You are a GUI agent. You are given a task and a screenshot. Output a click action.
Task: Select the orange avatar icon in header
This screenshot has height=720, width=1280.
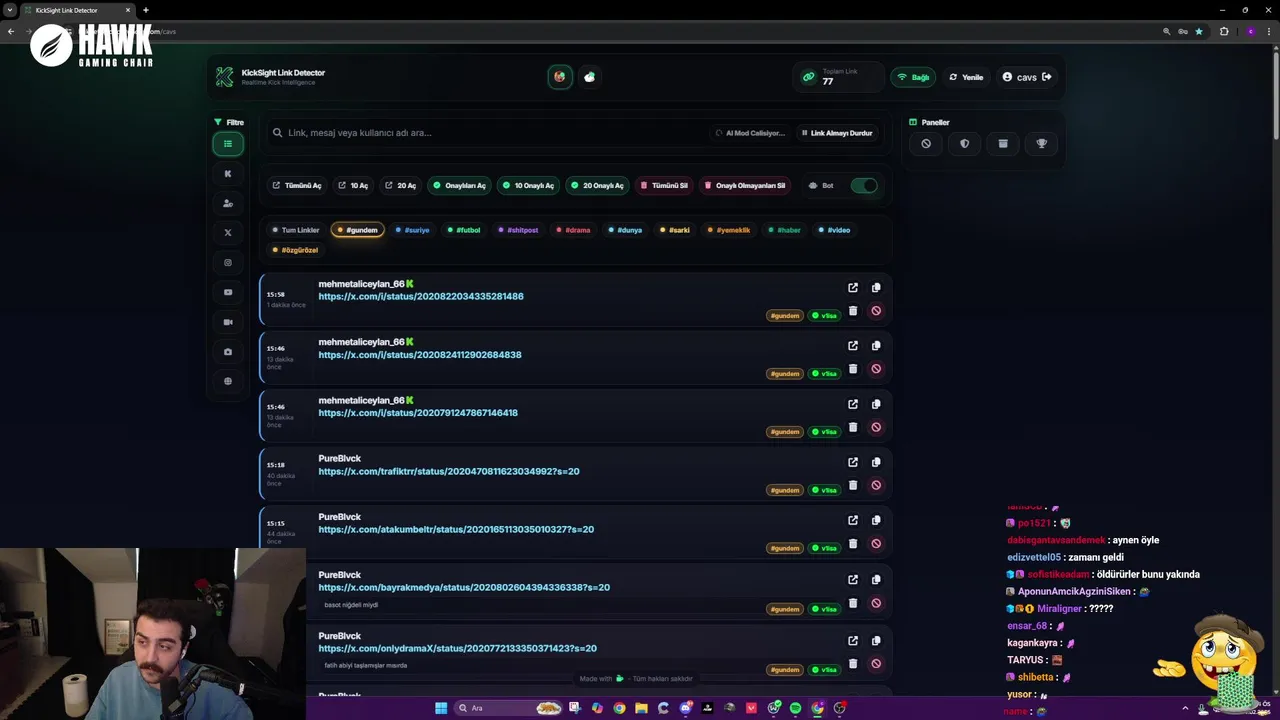[x=560, y=77]
